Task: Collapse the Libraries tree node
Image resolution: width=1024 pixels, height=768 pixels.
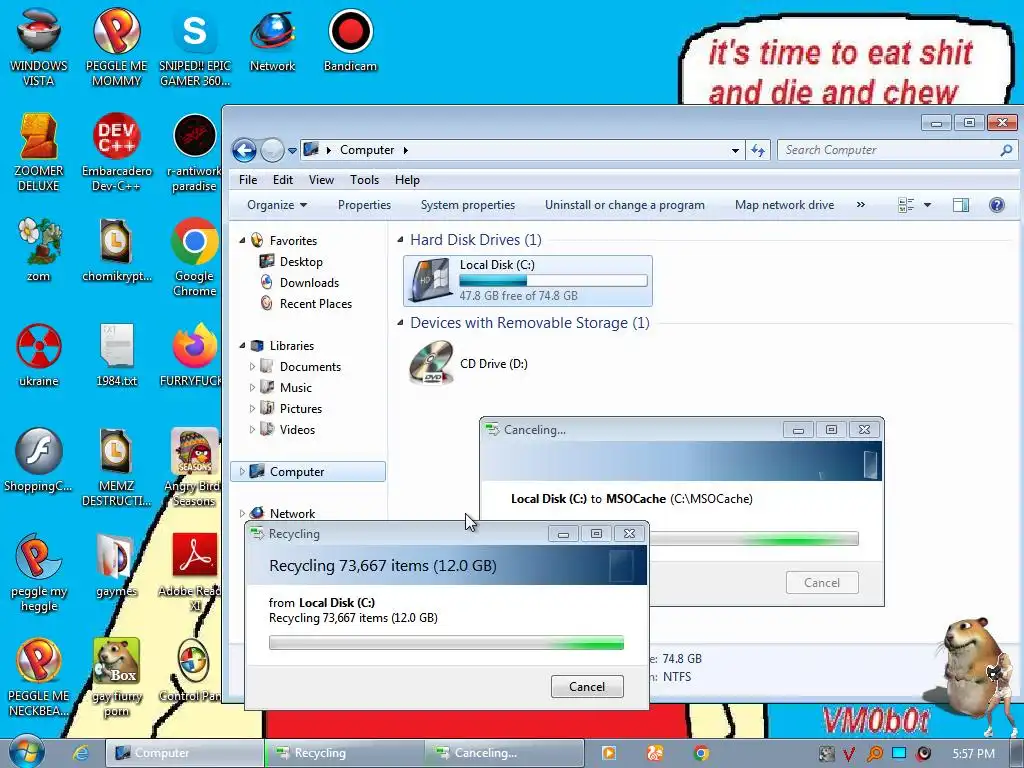Action: click(242, 345)
